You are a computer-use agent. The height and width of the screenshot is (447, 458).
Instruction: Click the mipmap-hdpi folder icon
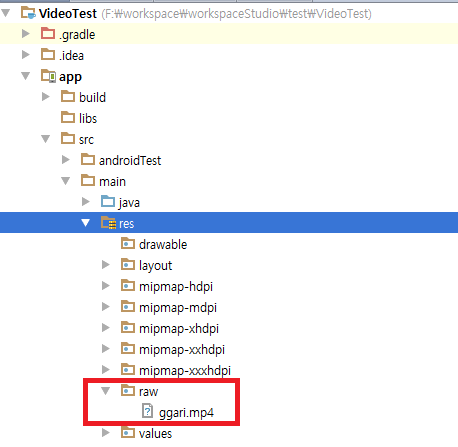point(128,285)
